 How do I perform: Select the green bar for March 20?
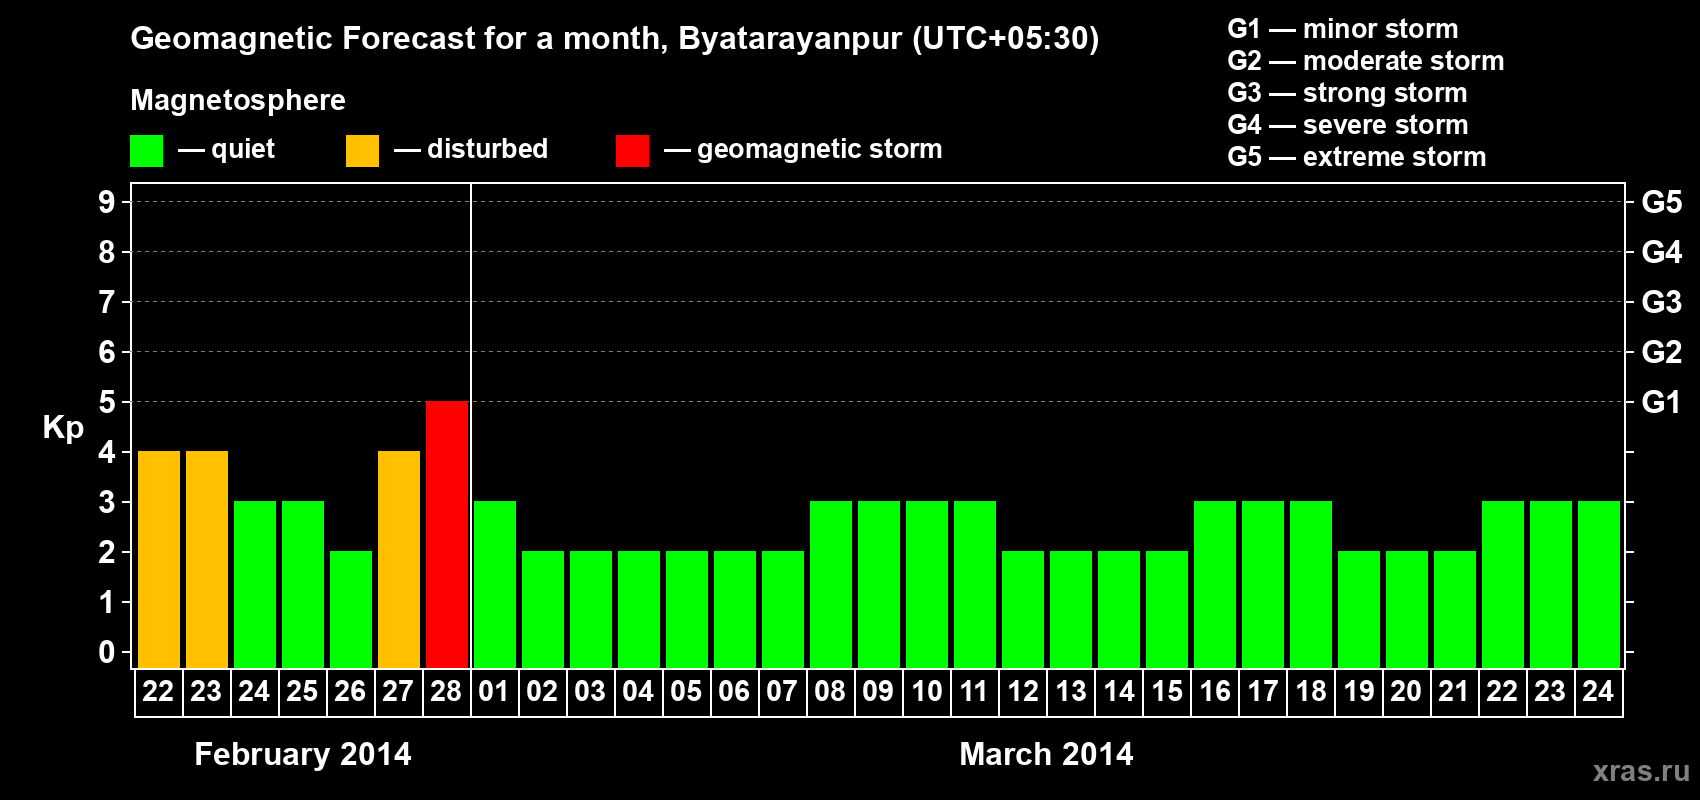tap(1407, 609)
